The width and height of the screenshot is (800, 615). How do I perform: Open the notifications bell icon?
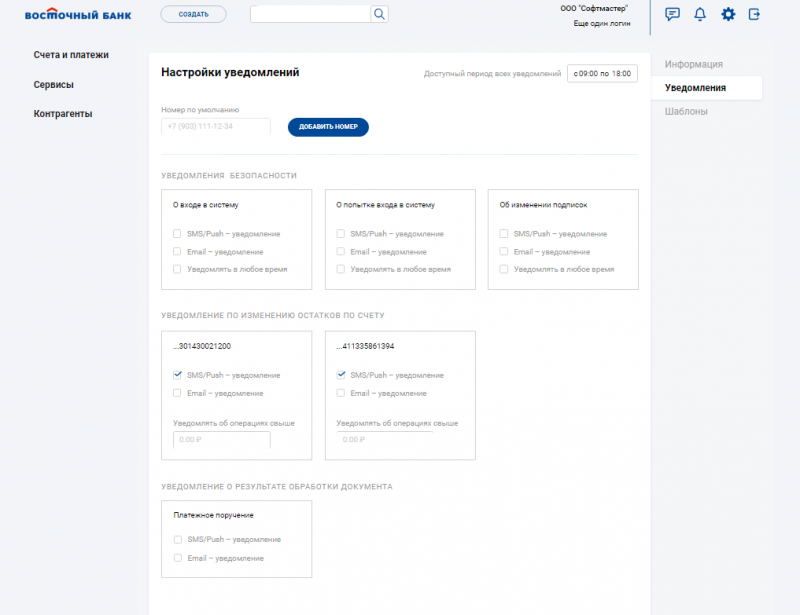(700, 14)
